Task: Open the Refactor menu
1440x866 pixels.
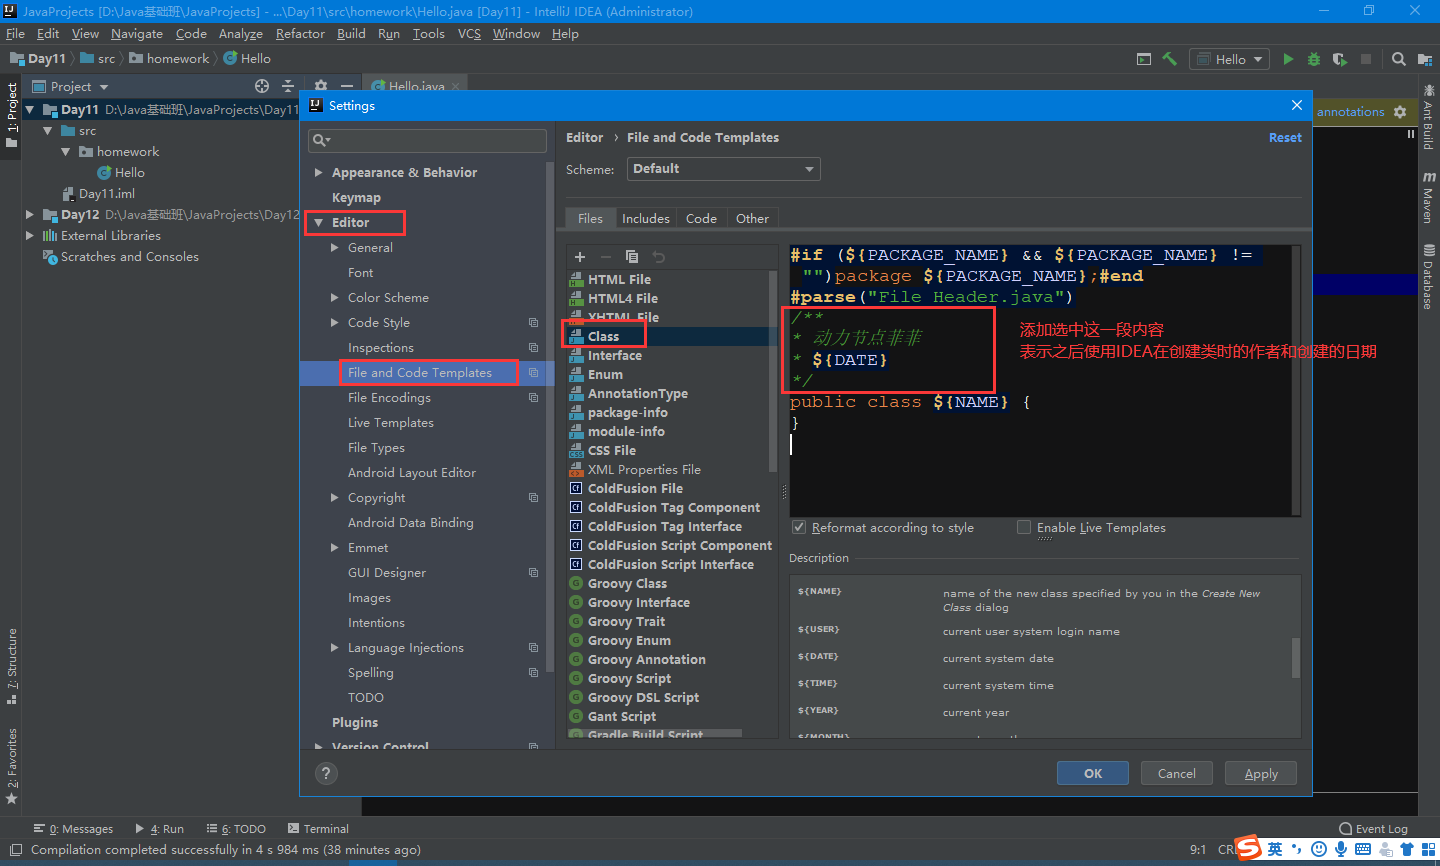Action: (300, 33)
